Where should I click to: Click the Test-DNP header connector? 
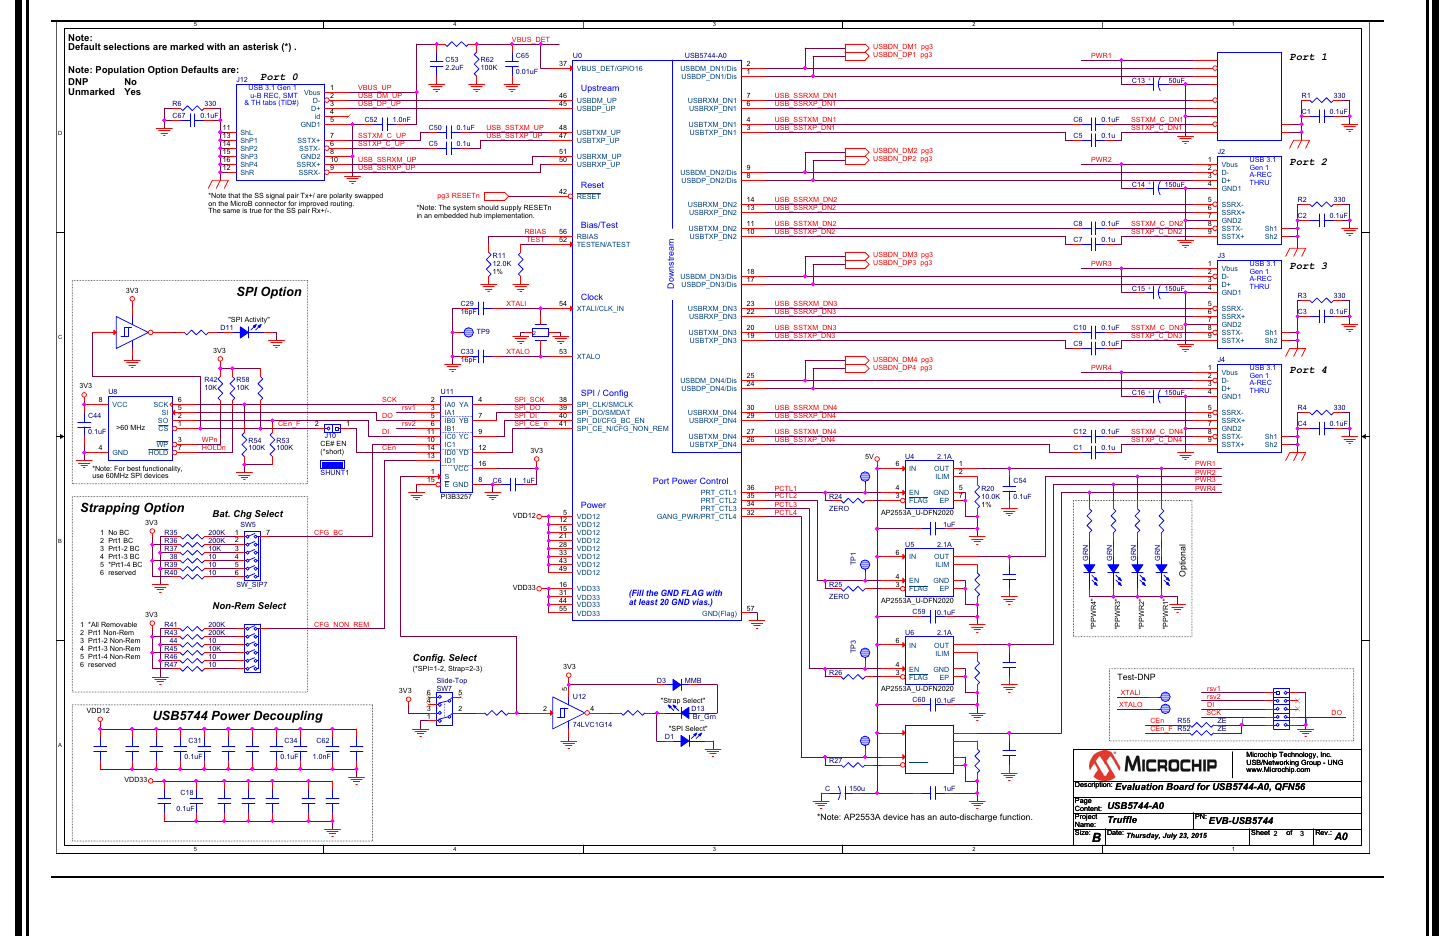pyautogui.click(x=1281, y=708)
